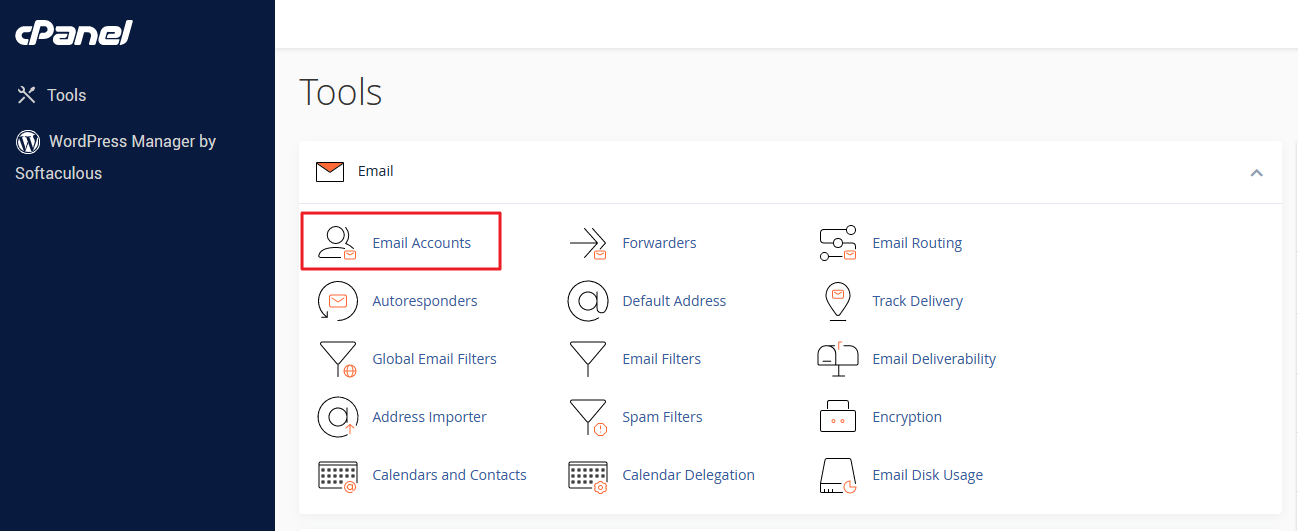
Task: Click the Email section header text
Action: click(x=376, y=171)
